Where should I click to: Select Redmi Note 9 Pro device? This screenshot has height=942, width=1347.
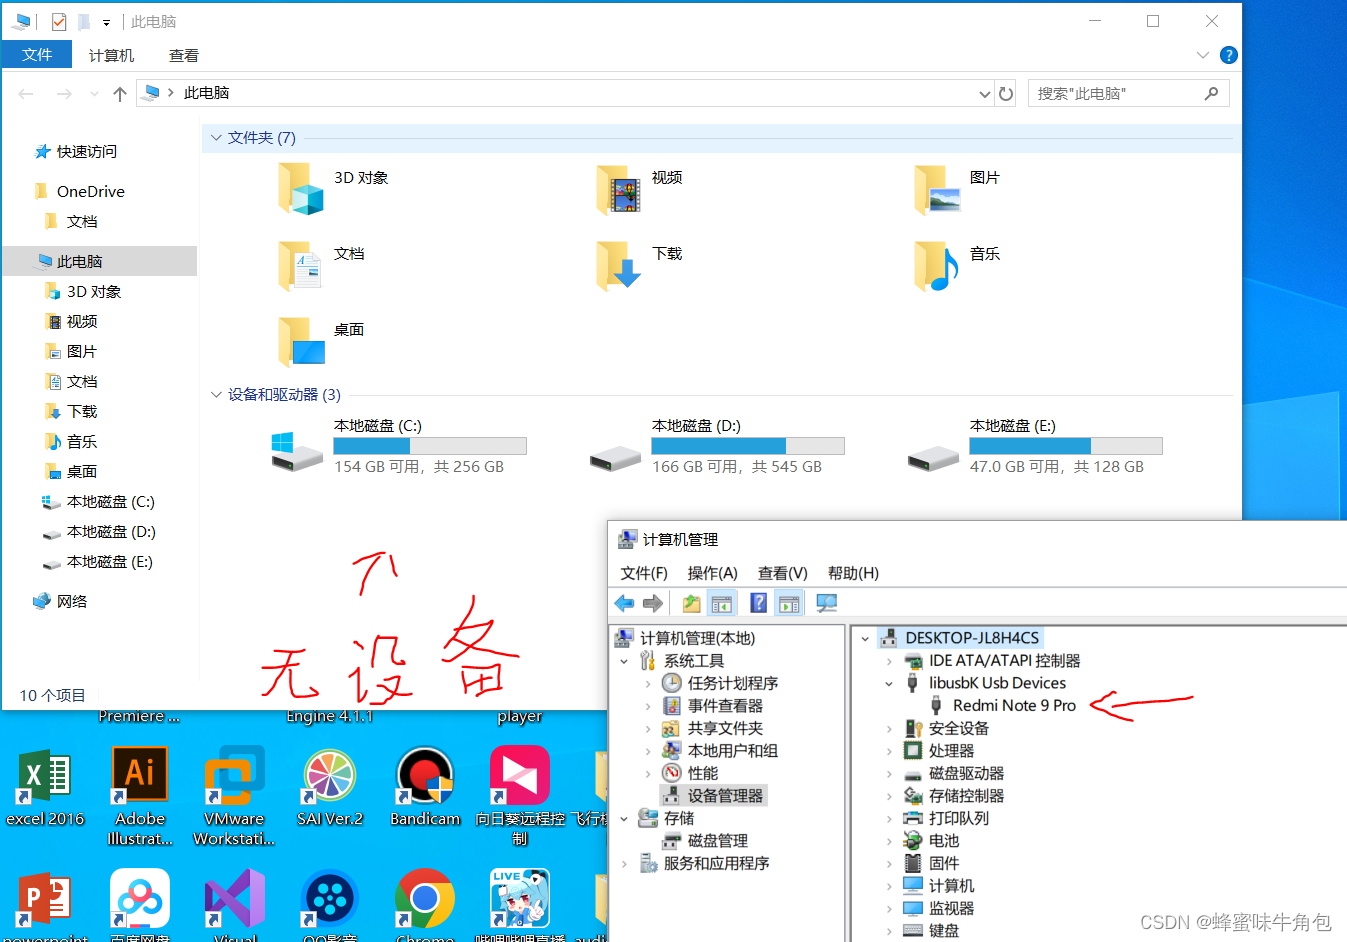(x=1014, y=706)
